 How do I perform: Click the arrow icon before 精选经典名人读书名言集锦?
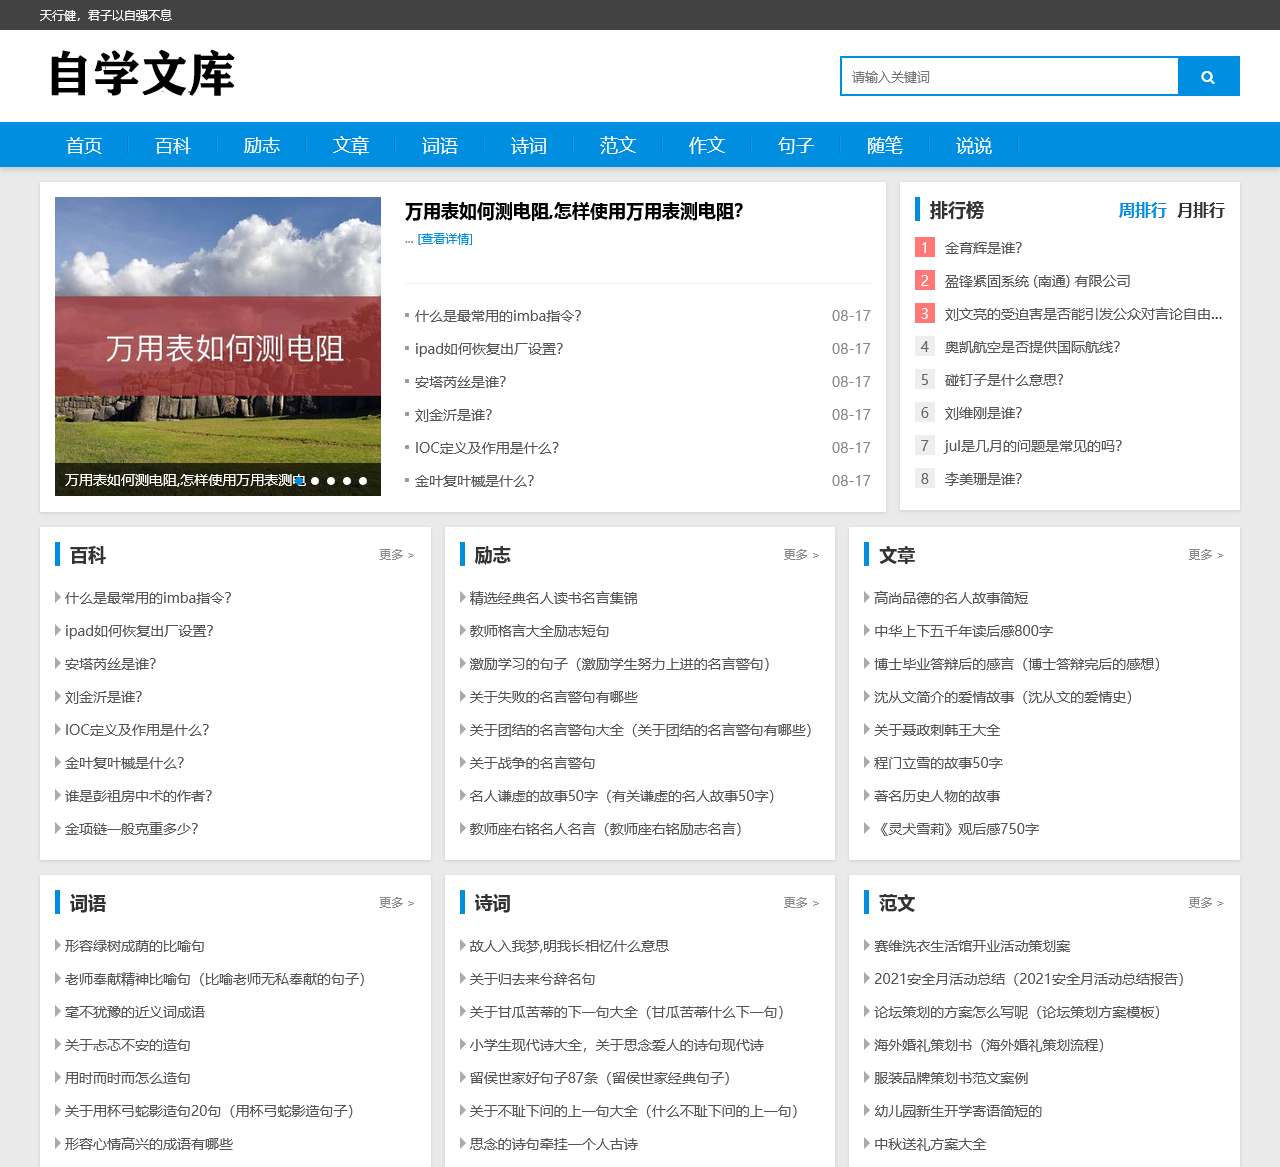(461, 598)
